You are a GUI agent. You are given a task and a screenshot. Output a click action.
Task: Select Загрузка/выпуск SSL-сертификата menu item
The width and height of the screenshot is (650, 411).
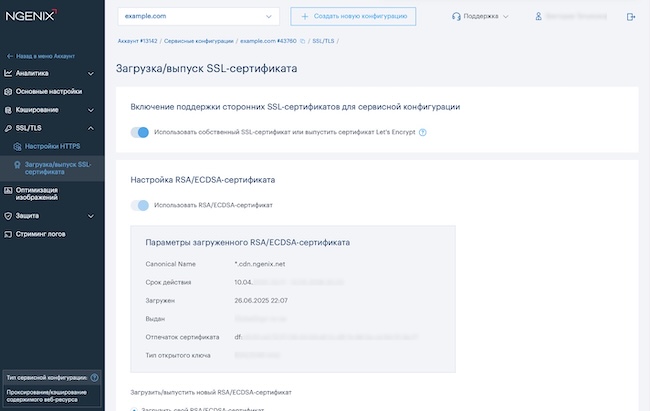(52, 168)
